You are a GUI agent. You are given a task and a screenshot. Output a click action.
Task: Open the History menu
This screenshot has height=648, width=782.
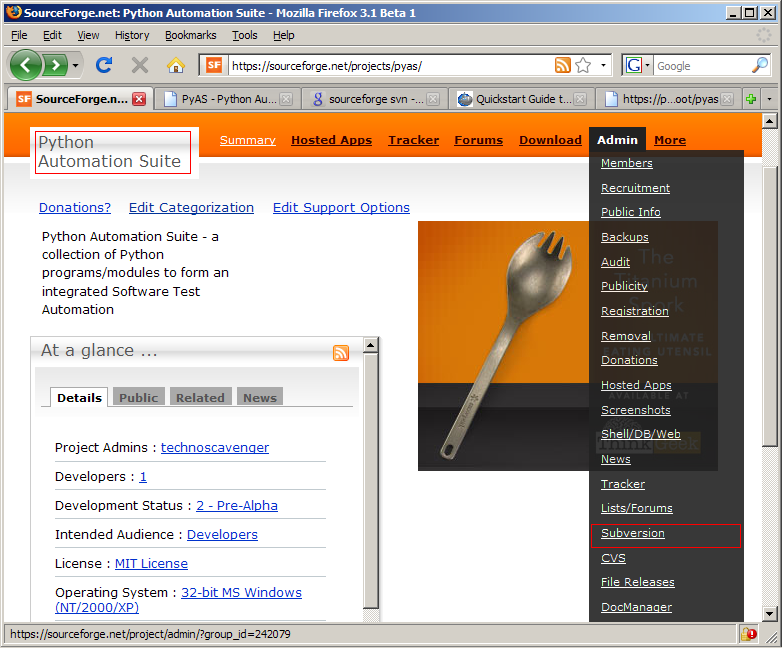coord(132,35)
